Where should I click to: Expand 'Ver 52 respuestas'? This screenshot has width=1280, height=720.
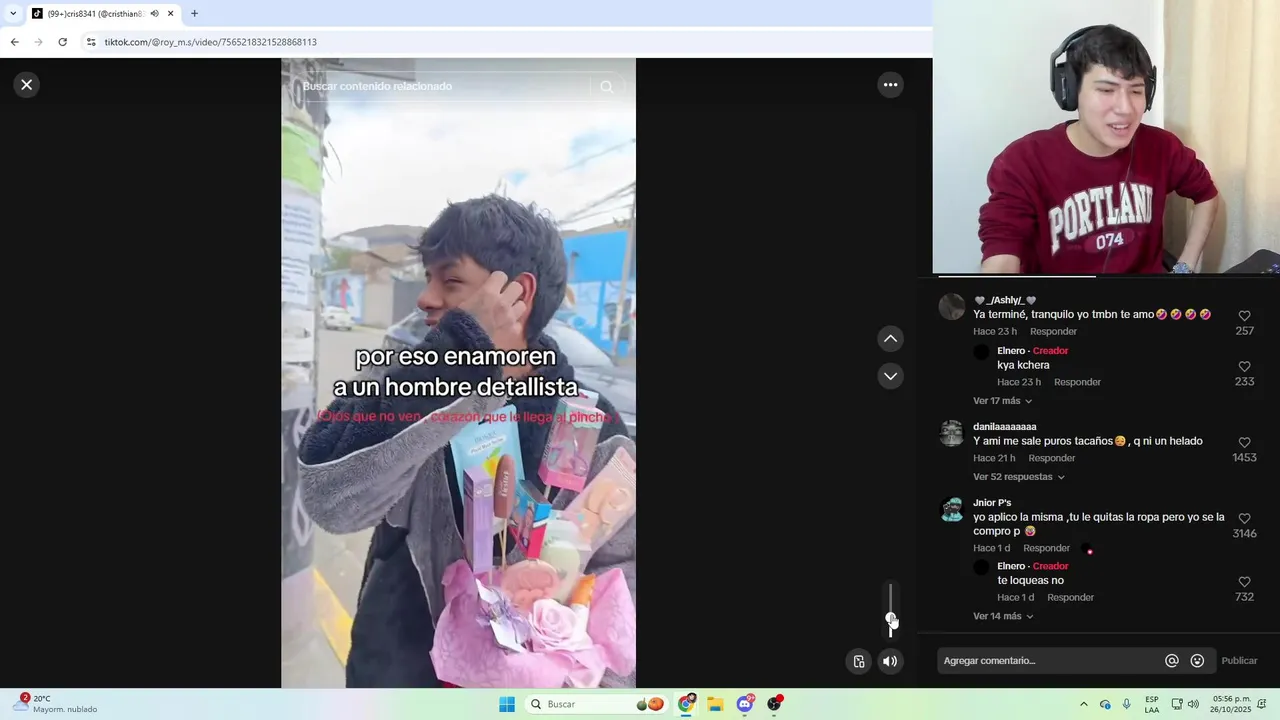(x=1019, y=477)
